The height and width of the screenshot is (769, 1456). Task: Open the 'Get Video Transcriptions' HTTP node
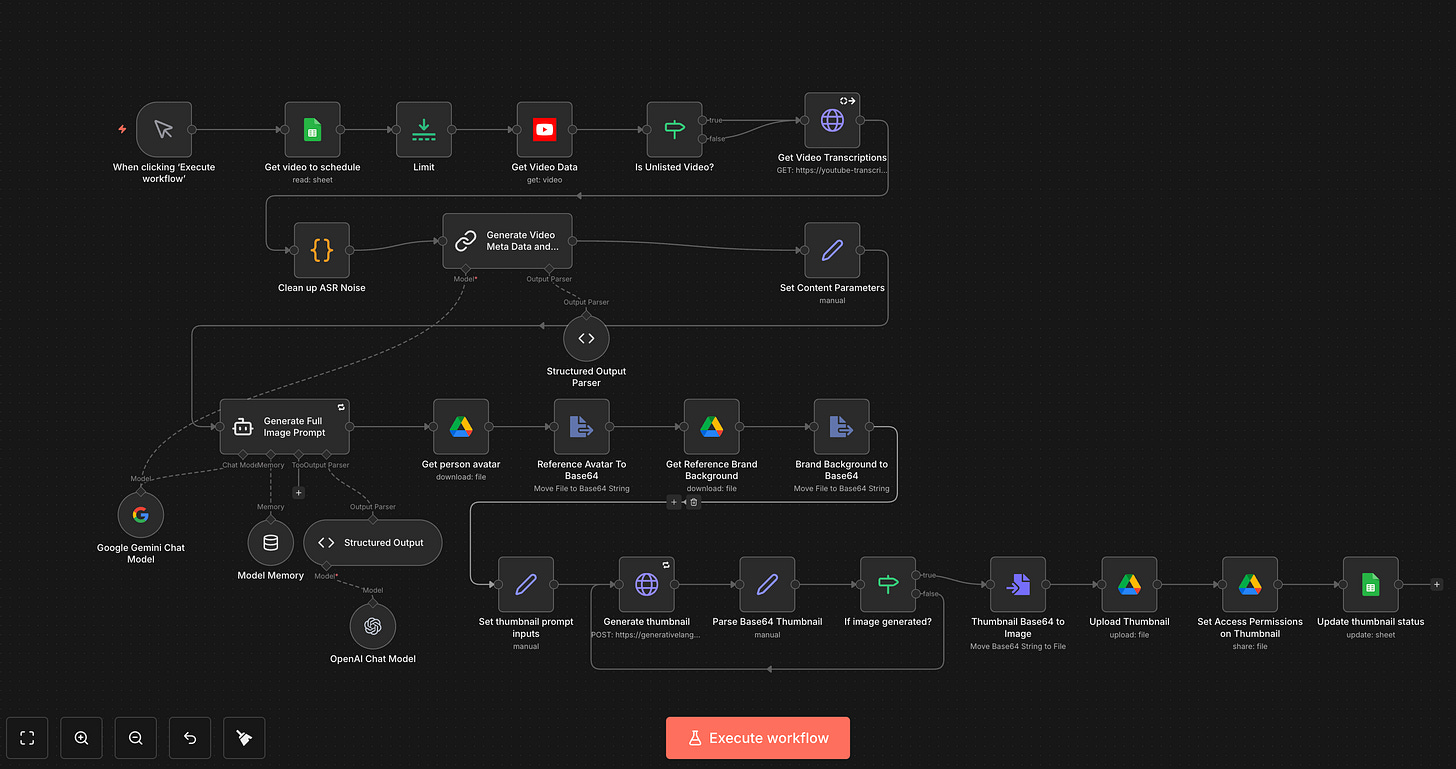click(x=832, y=120)
